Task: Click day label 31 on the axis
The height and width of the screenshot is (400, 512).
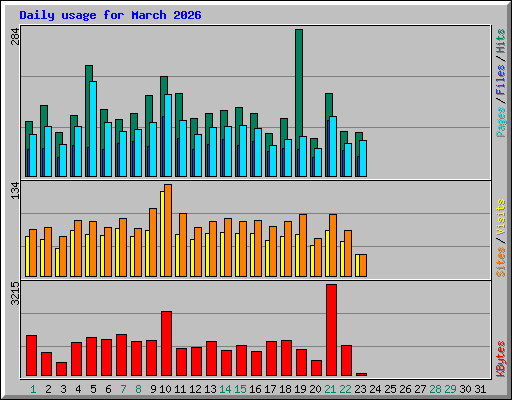Action: tap(480, 389)
